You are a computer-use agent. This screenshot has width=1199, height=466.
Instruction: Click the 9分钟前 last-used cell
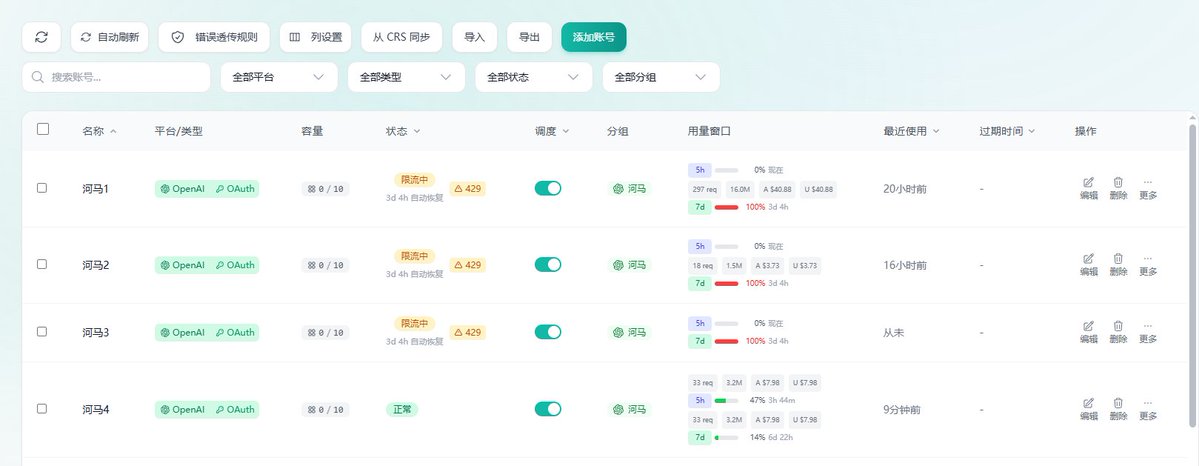902,409
